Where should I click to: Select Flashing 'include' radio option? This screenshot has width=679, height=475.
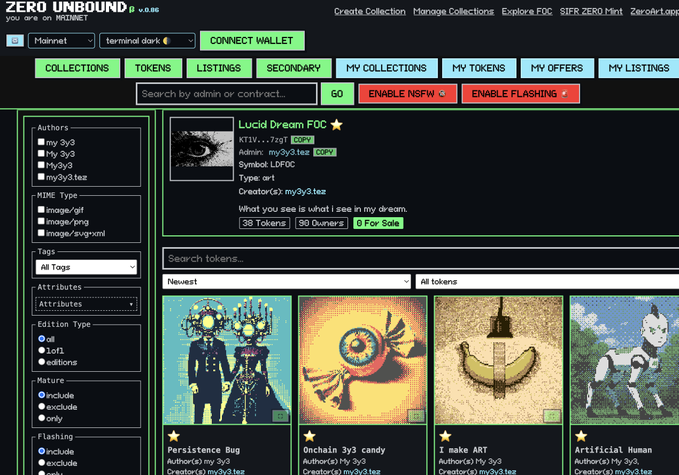click(42, 451)
